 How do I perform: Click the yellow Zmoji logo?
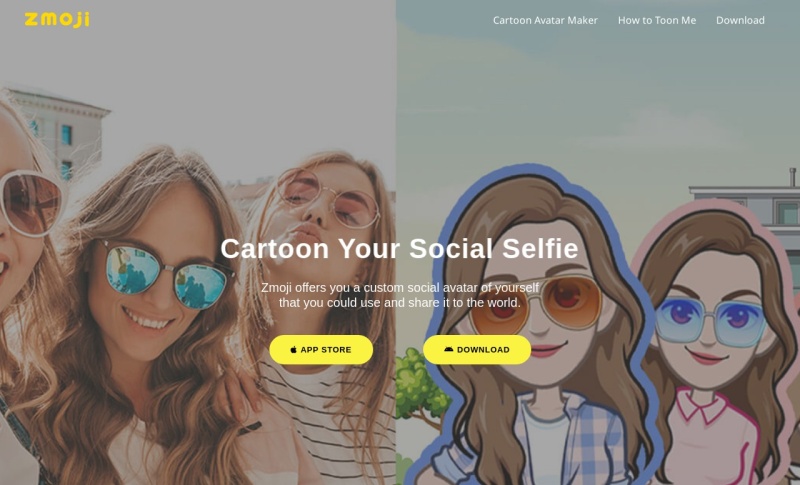[x=57, y=19]
